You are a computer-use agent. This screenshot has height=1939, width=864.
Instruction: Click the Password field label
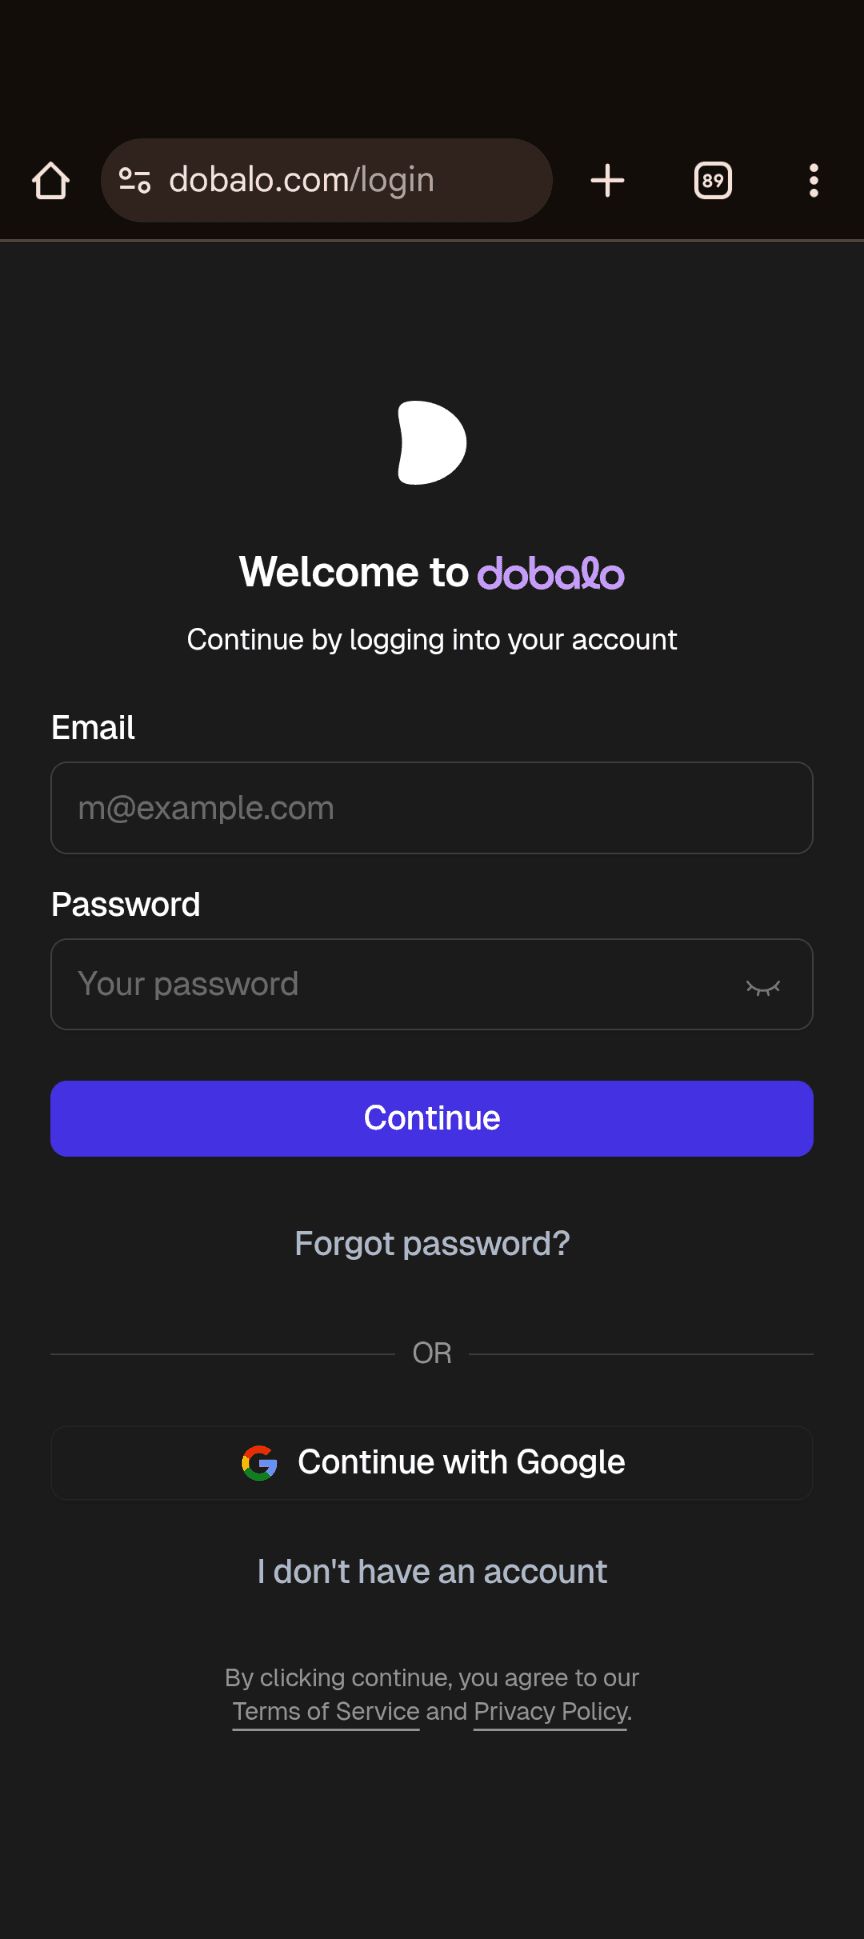(x=126, y=904)
